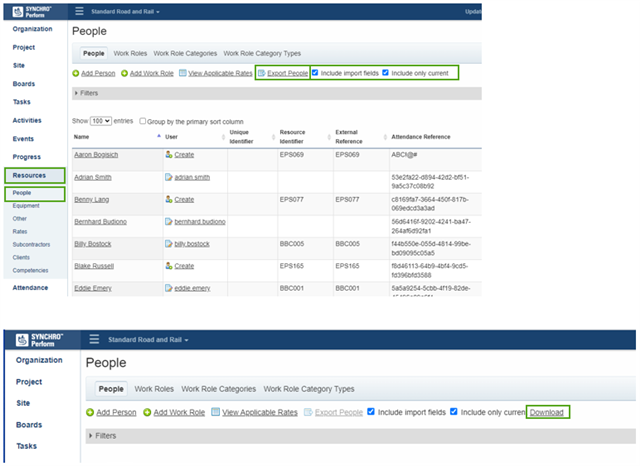Open the Bernhard Budiono person link

(100, 222)
